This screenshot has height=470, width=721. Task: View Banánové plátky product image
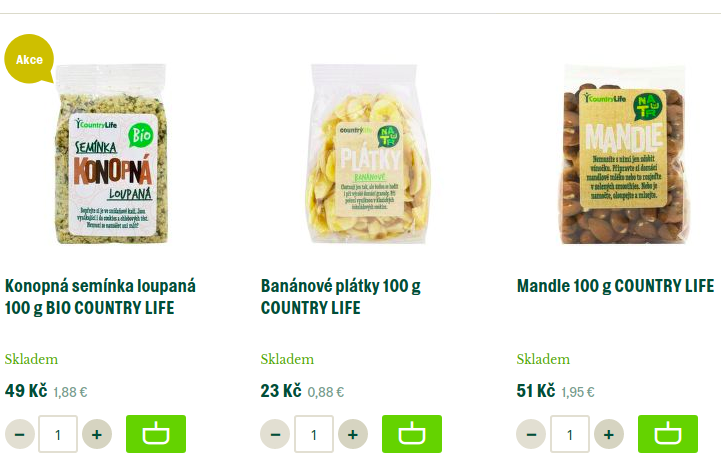366,154
